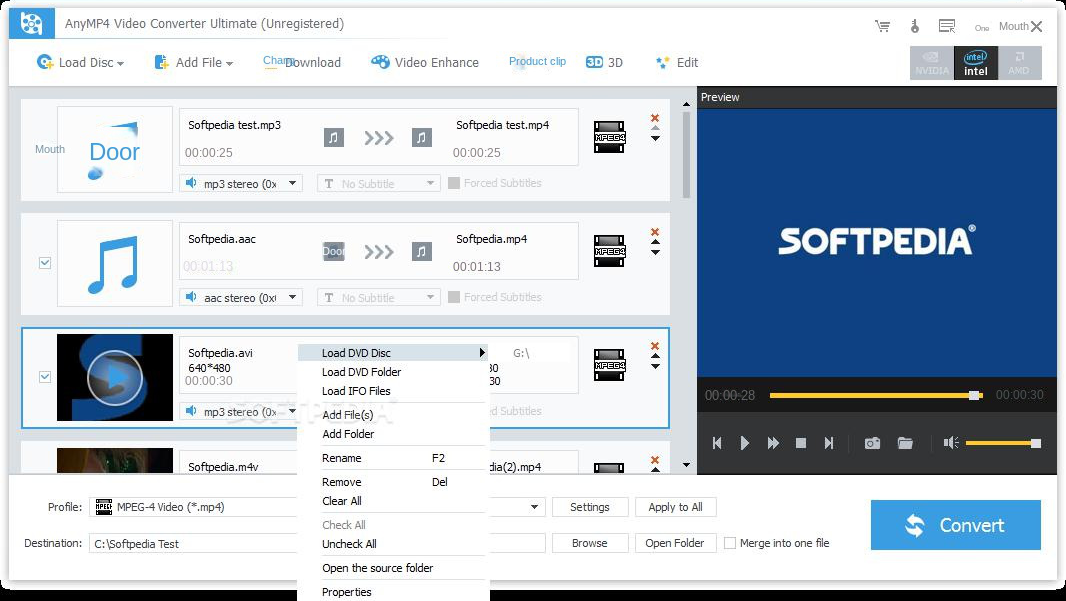Open the snapshot folder icon
This screenshot has height=601, width=1066.
905,443
